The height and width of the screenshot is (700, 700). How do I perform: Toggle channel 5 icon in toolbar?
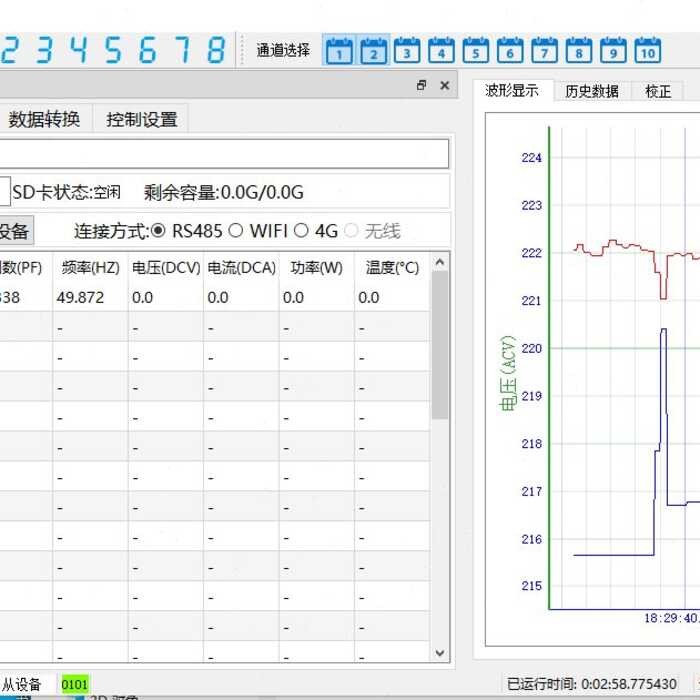tap(476, 49)
